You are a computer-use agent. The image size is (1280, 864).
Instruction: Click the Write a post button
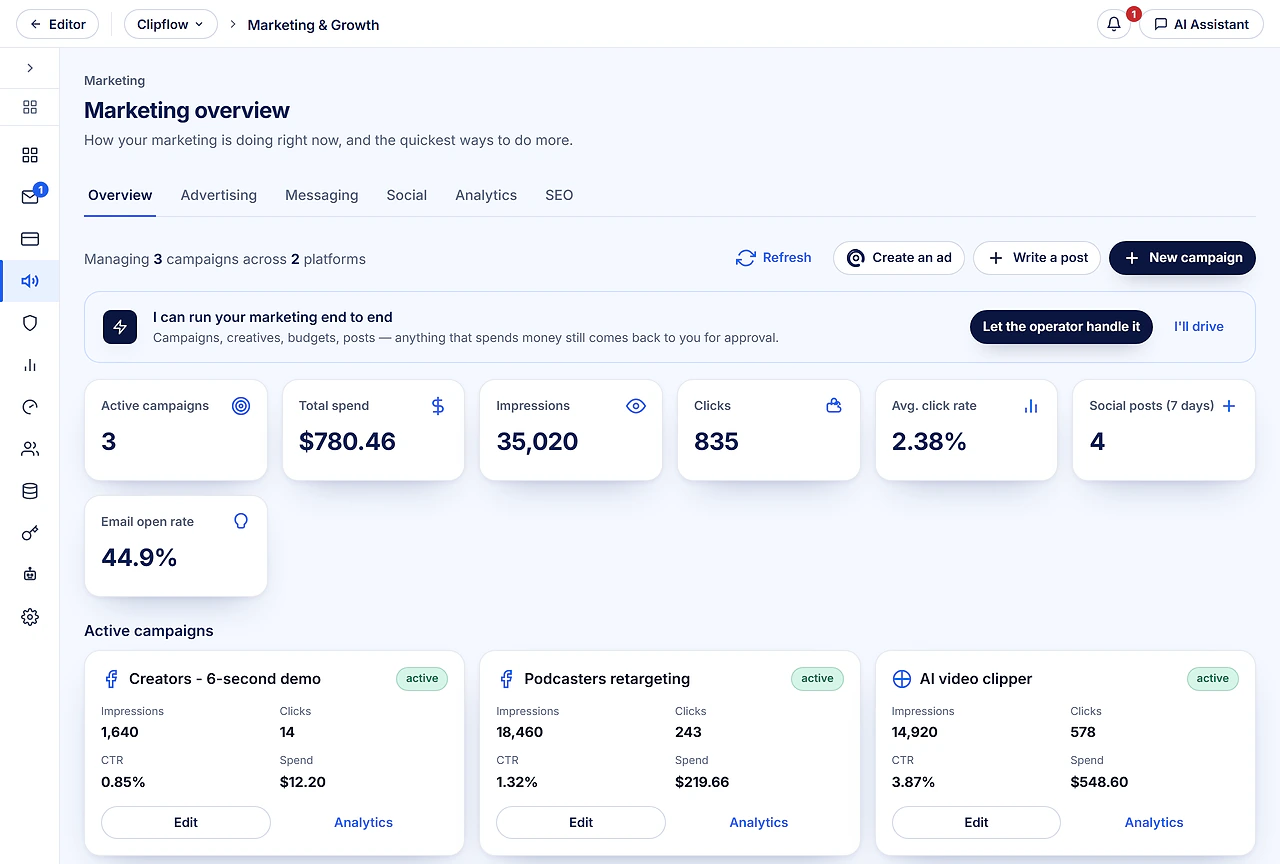click(x=1037, y=257)
